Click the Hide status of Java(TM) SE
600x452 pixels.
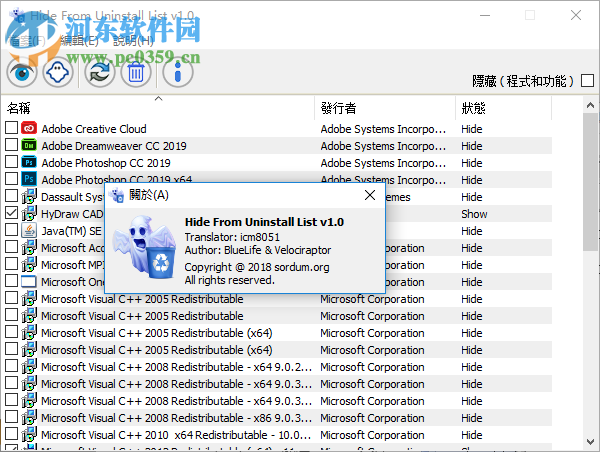pyautogui.click(x=471, y=231)
